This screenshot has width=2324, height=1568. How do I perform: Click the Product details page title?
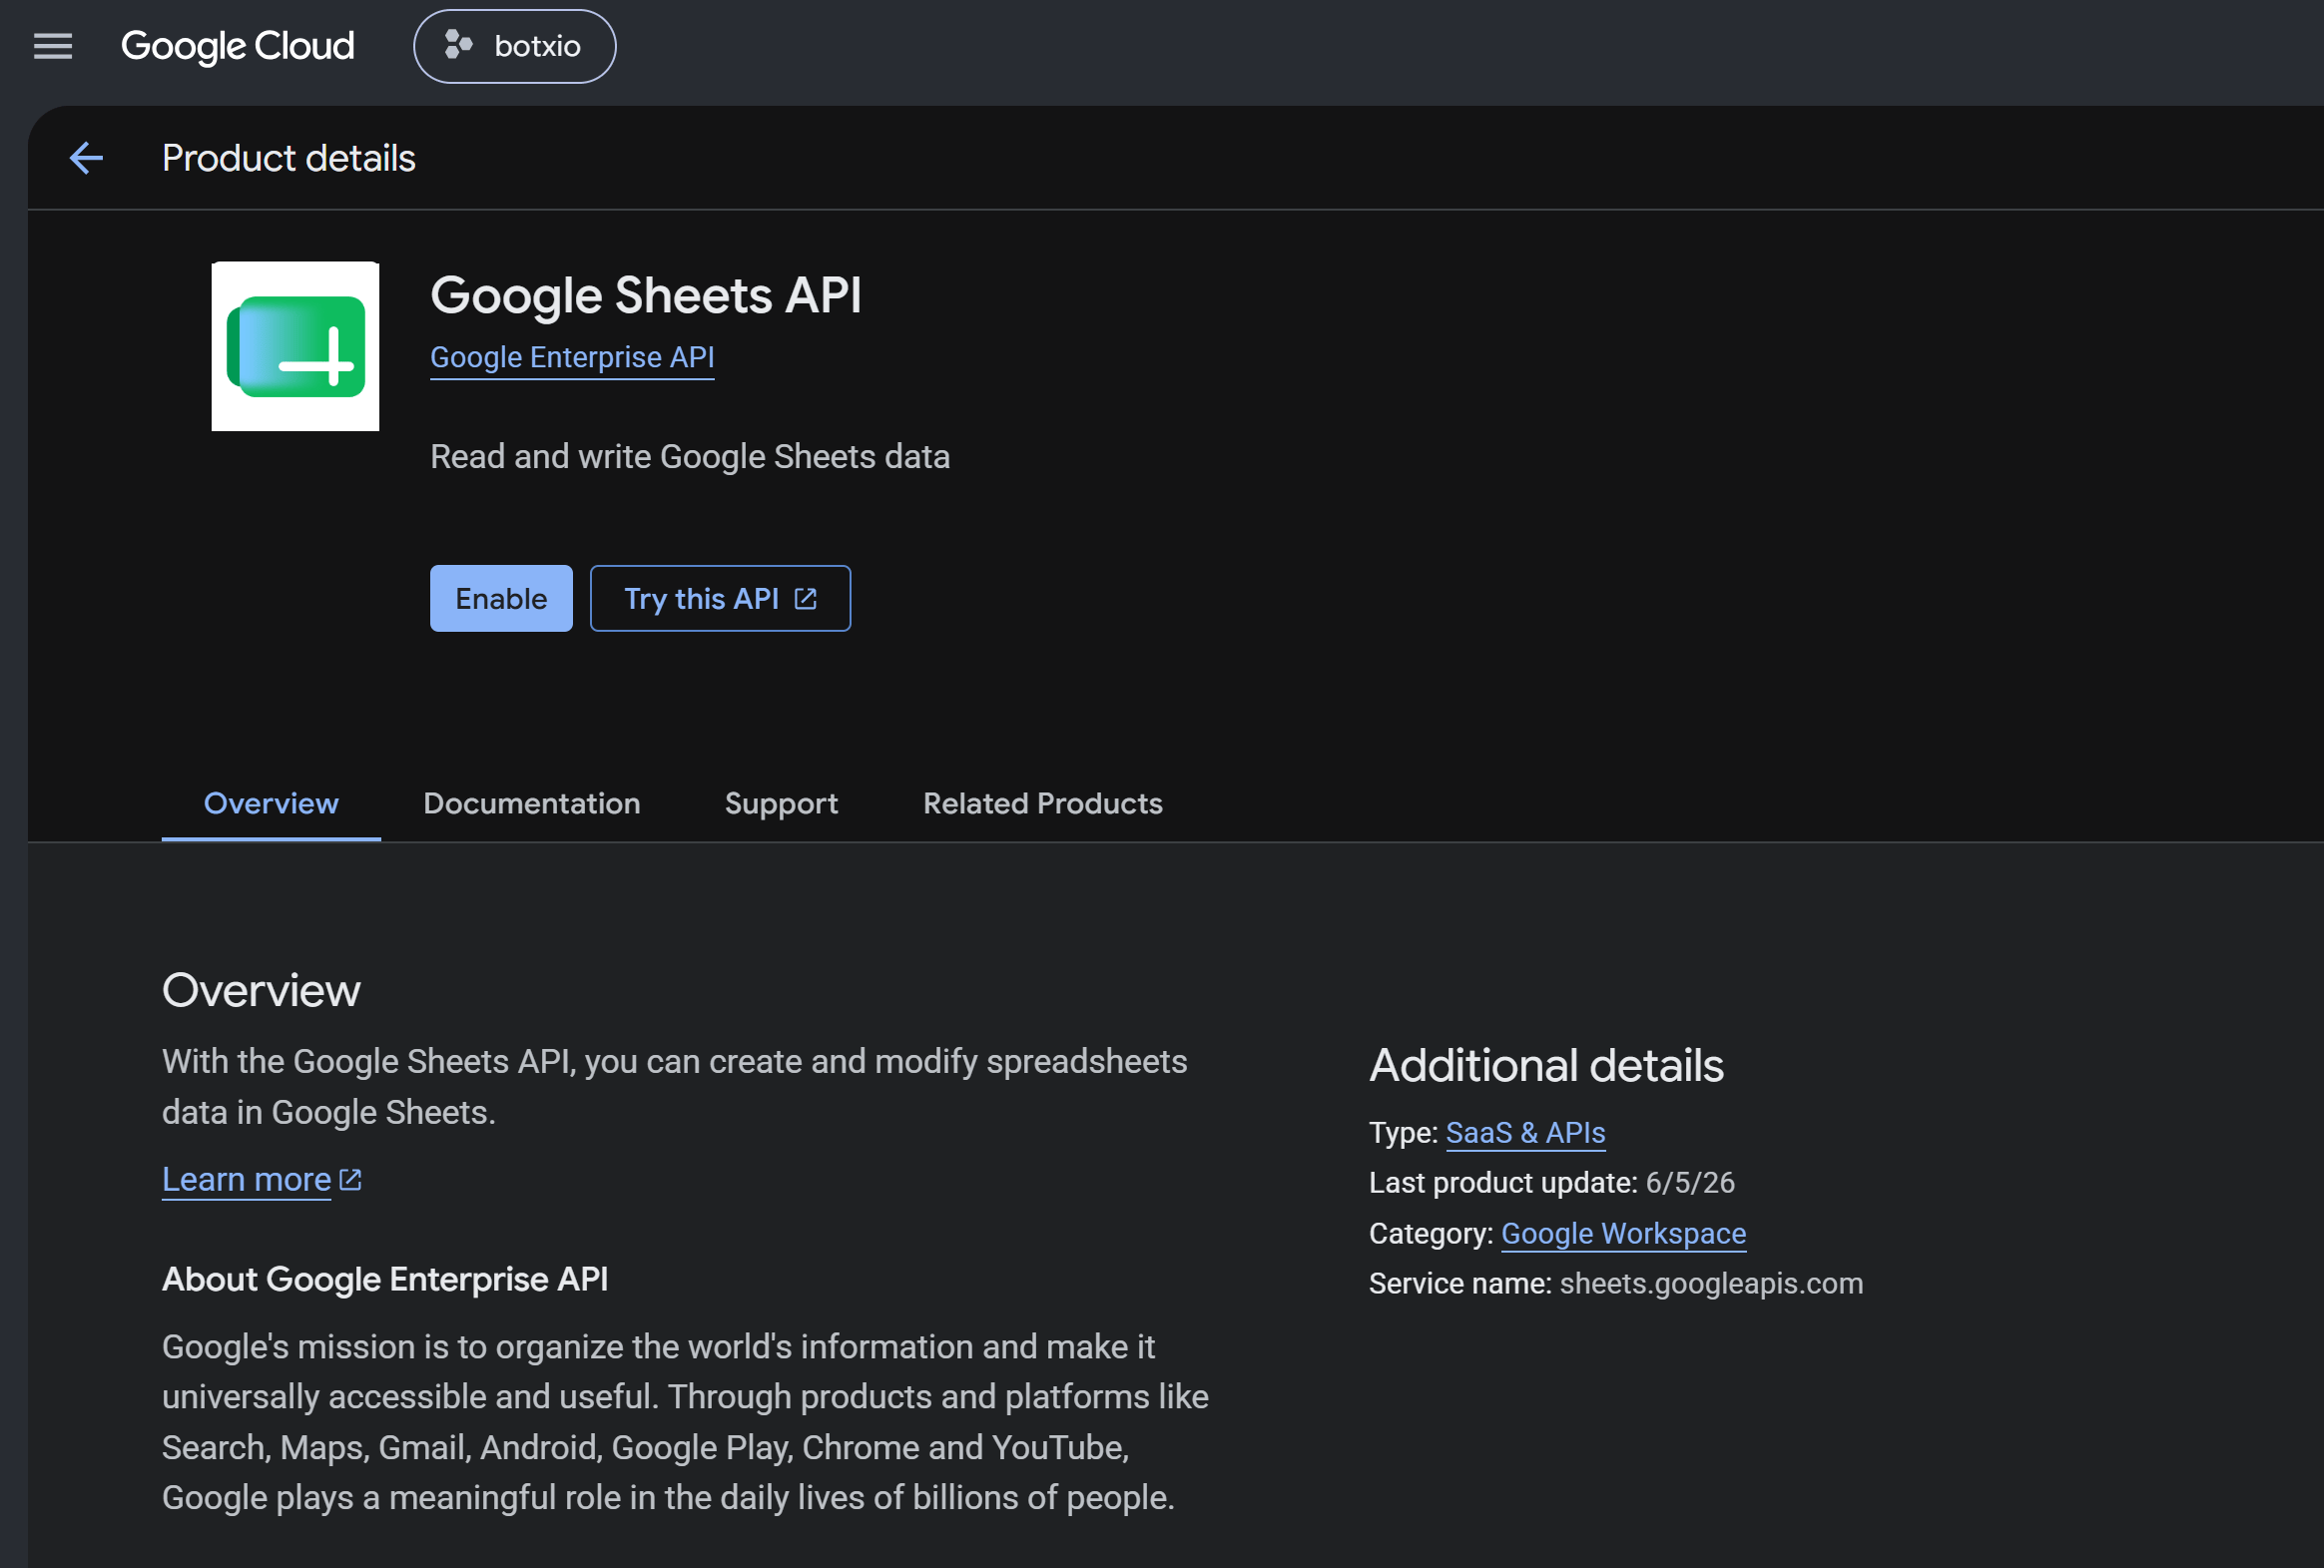pyautogui.click(x=288, y=158)
